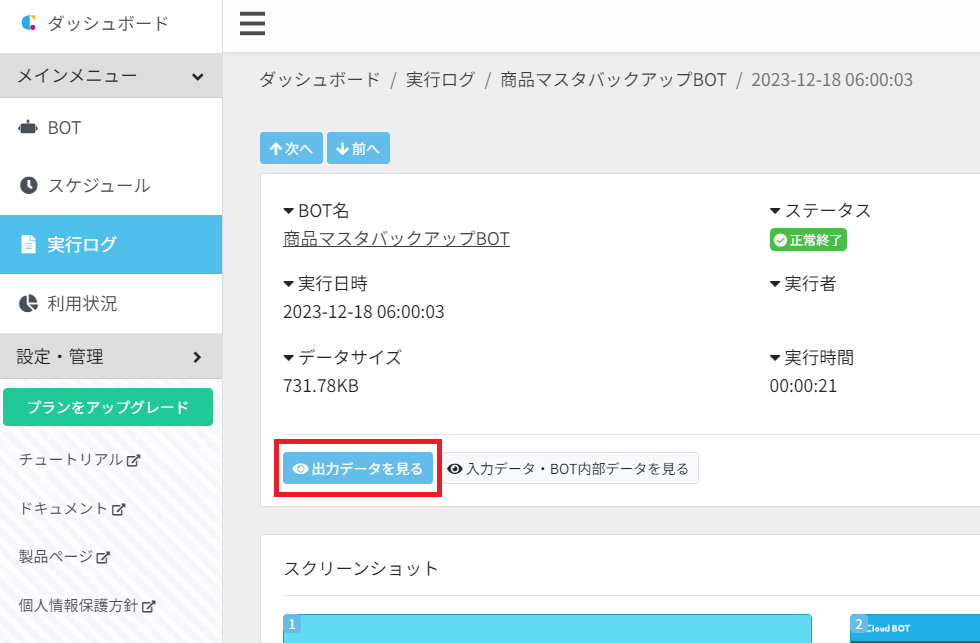
Task: View output data with 出力データを見る
Action: click(x=358, y=468)
